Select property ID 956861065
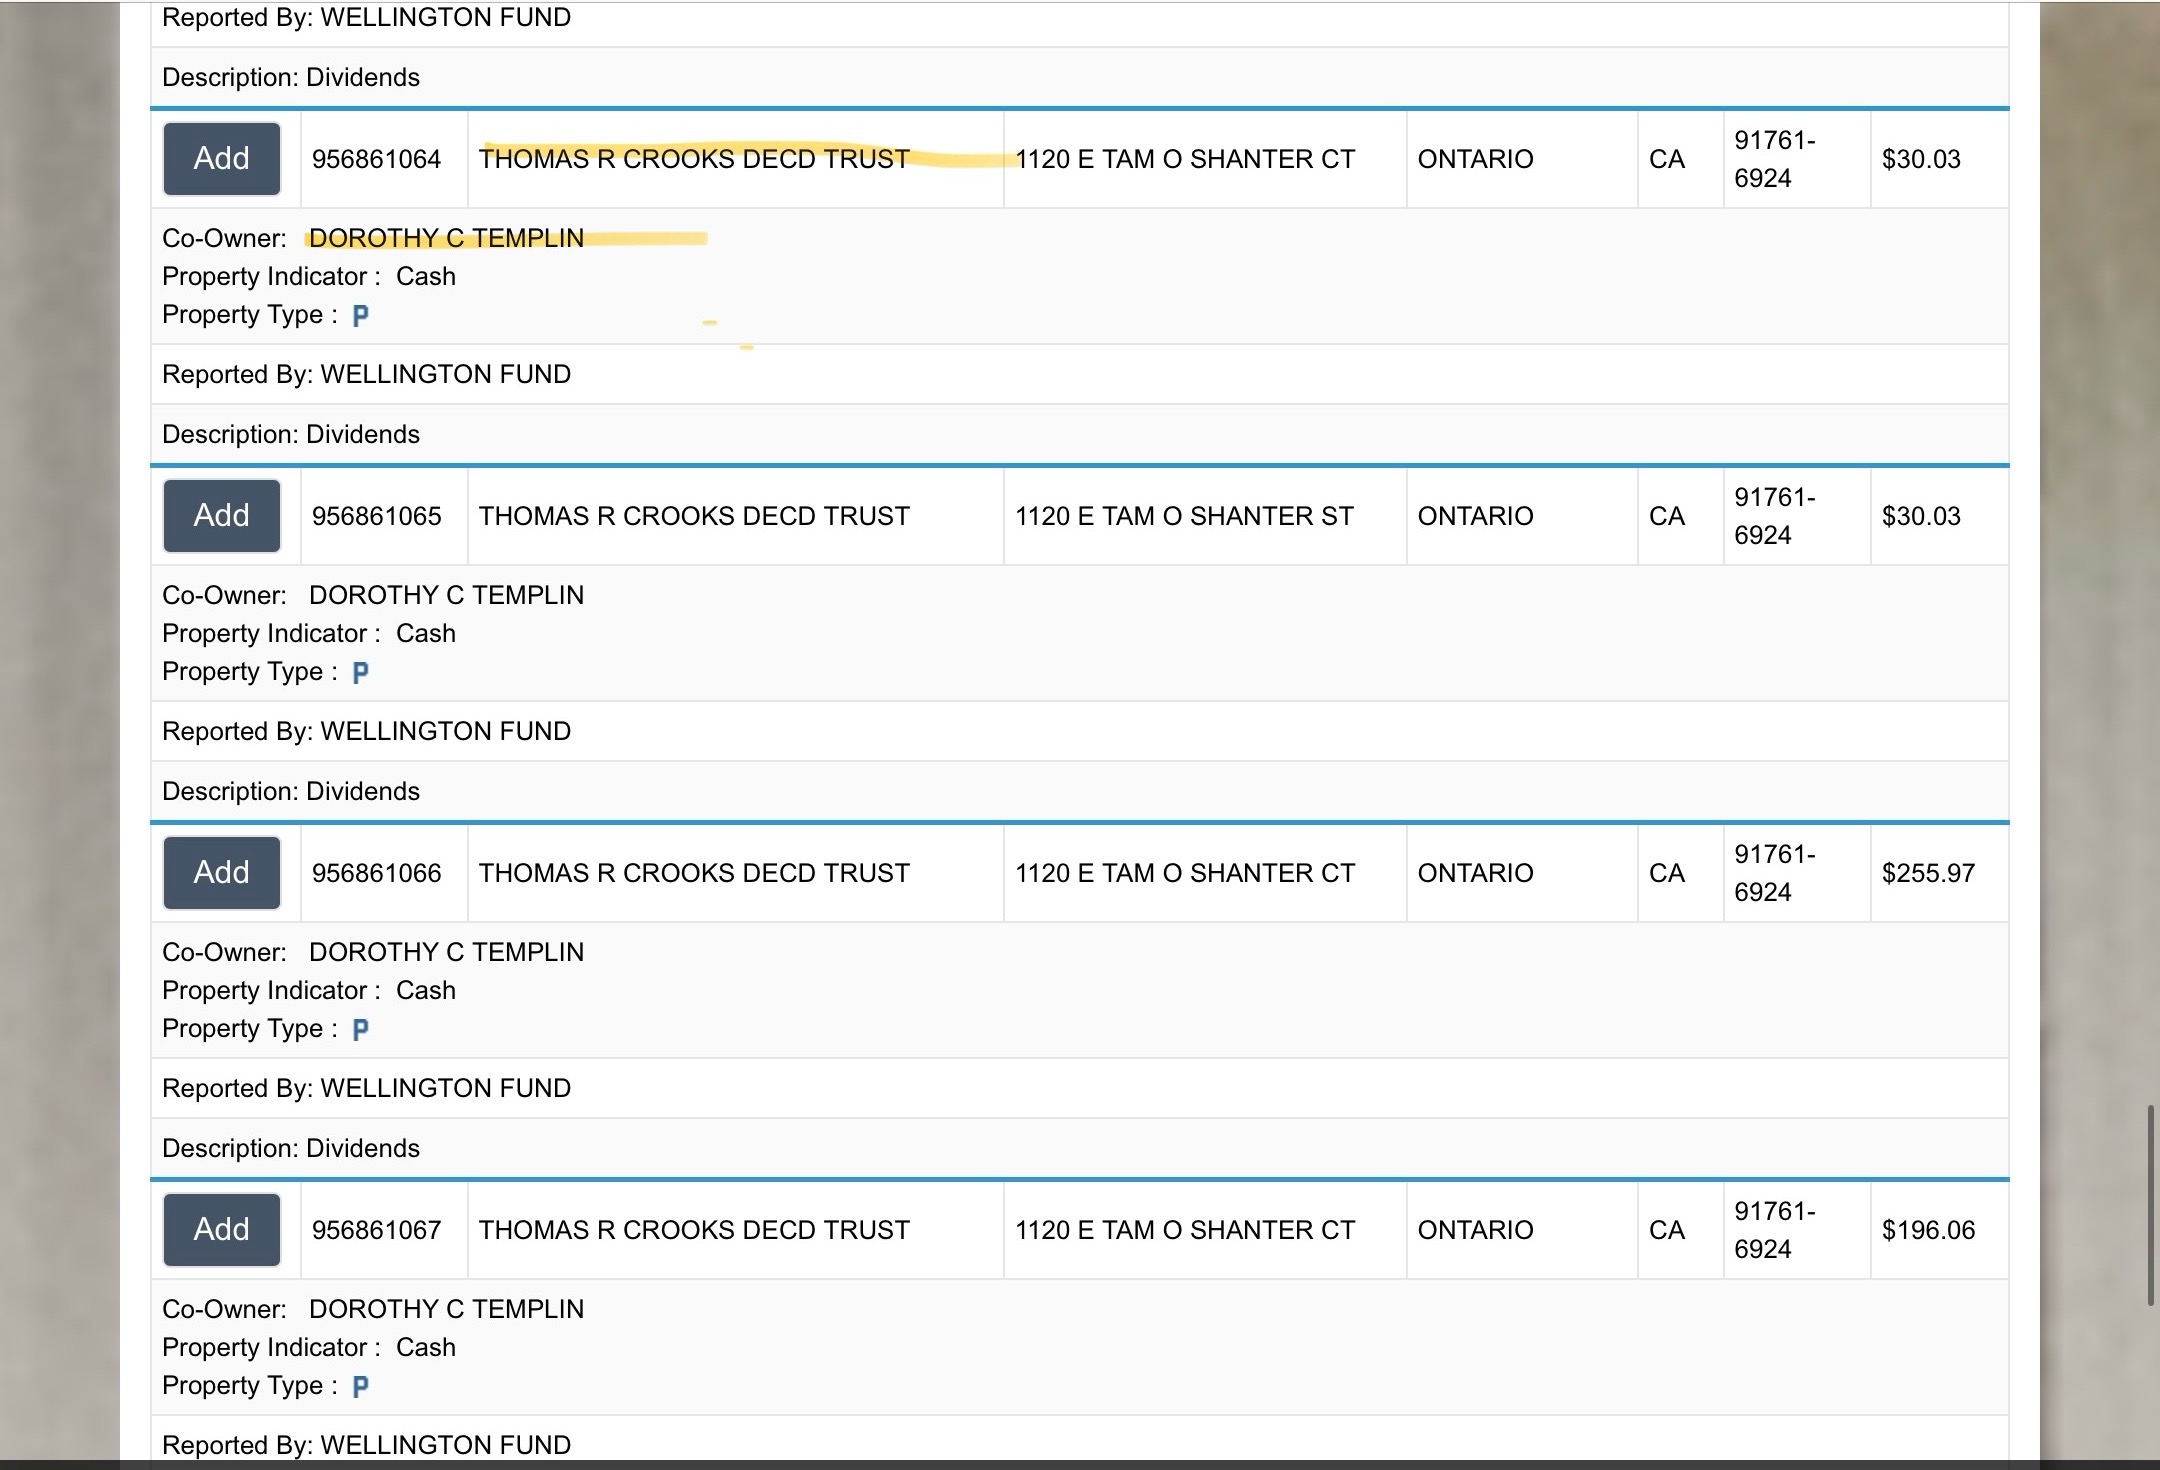Screen dimensions: 2160x1470 click(376, 516)
